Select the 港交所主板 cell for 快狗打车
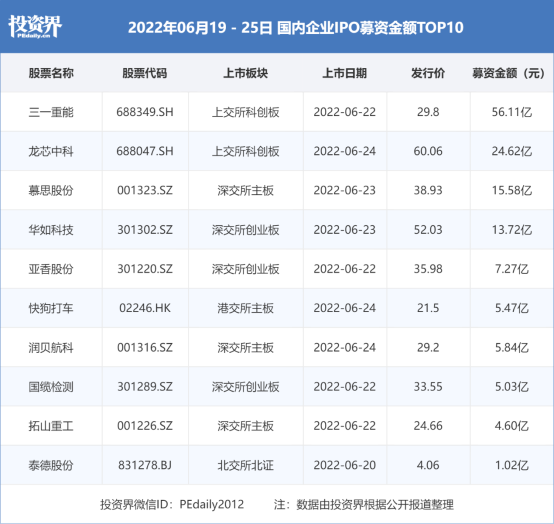This screenshot has height=524, width=554. [x=246, y=308]
